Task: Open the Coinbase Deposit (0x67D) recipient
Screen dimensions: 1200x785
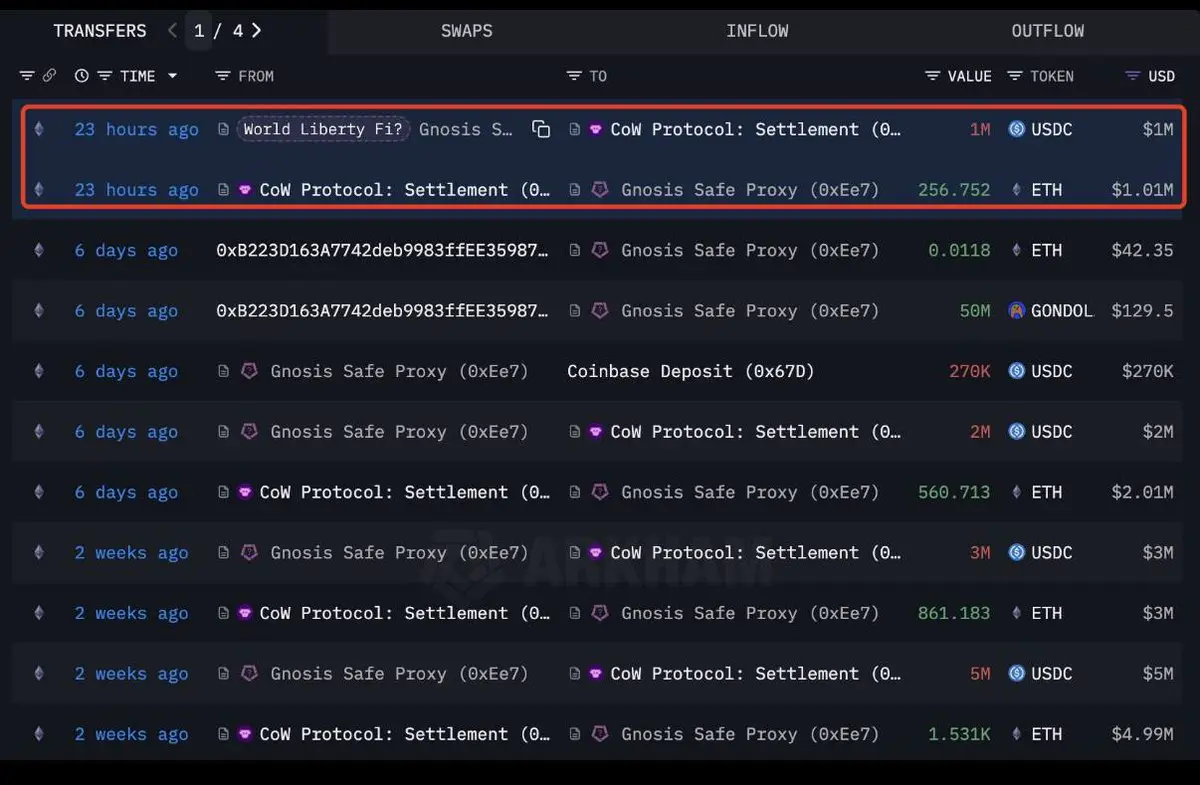Action: click(x=691, y=371)
